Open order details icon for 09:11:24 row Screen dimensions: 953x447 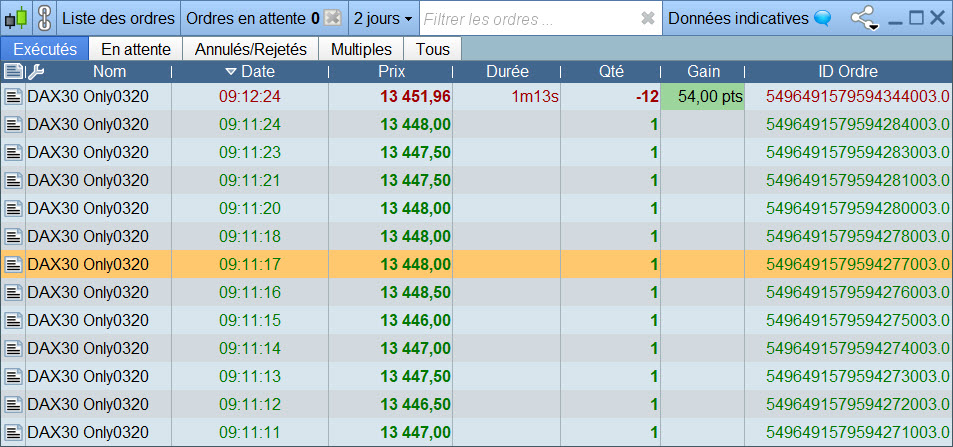point(13,125)
